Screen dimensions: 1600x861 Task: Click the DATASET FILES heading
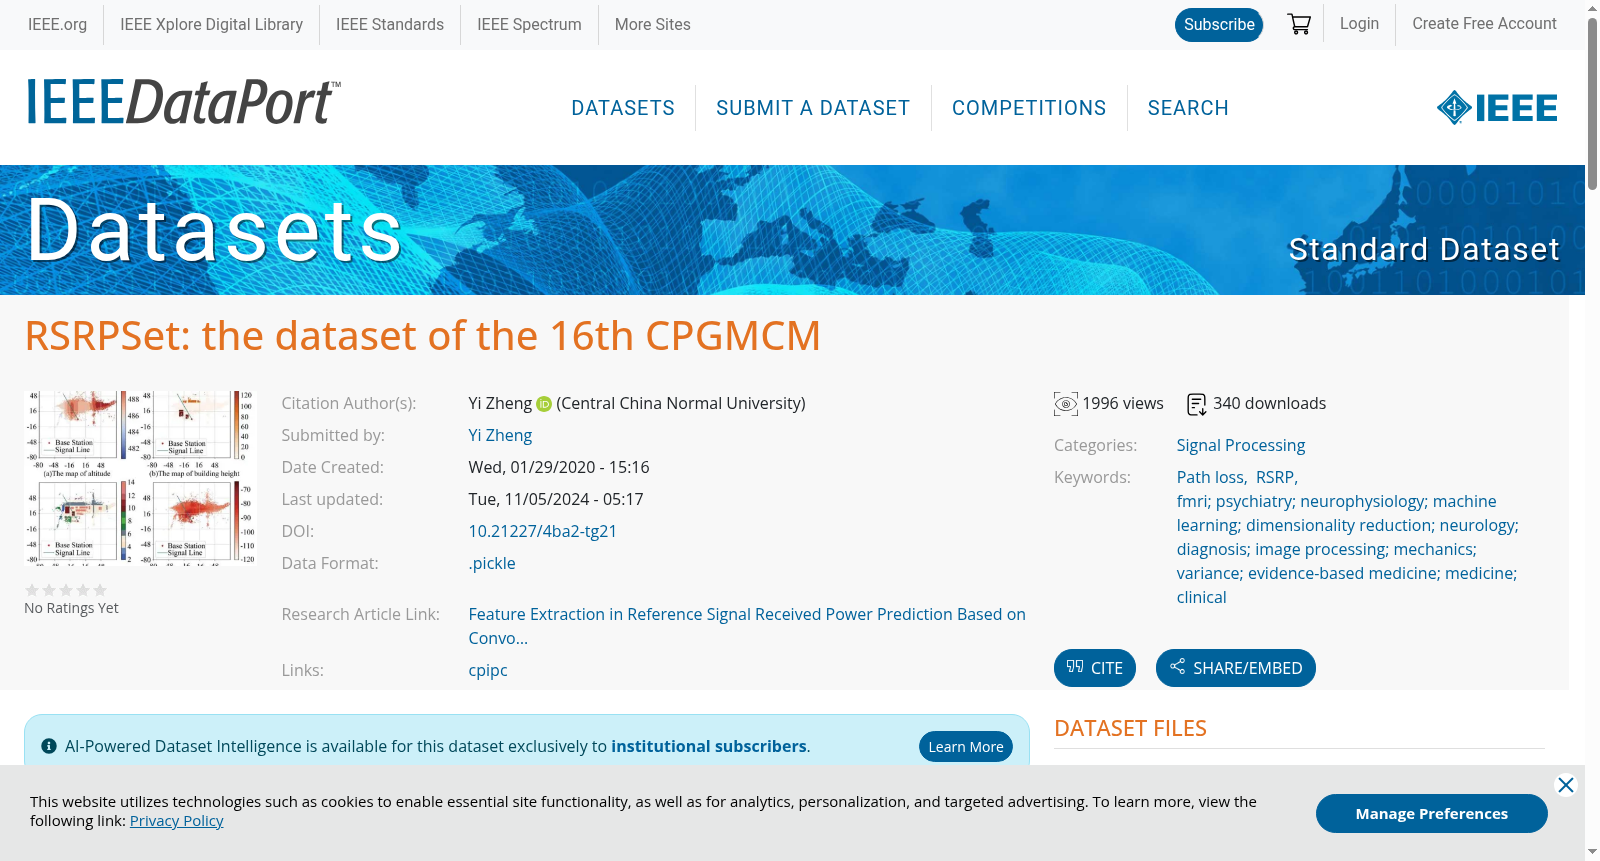click(x=1130, y=728)
